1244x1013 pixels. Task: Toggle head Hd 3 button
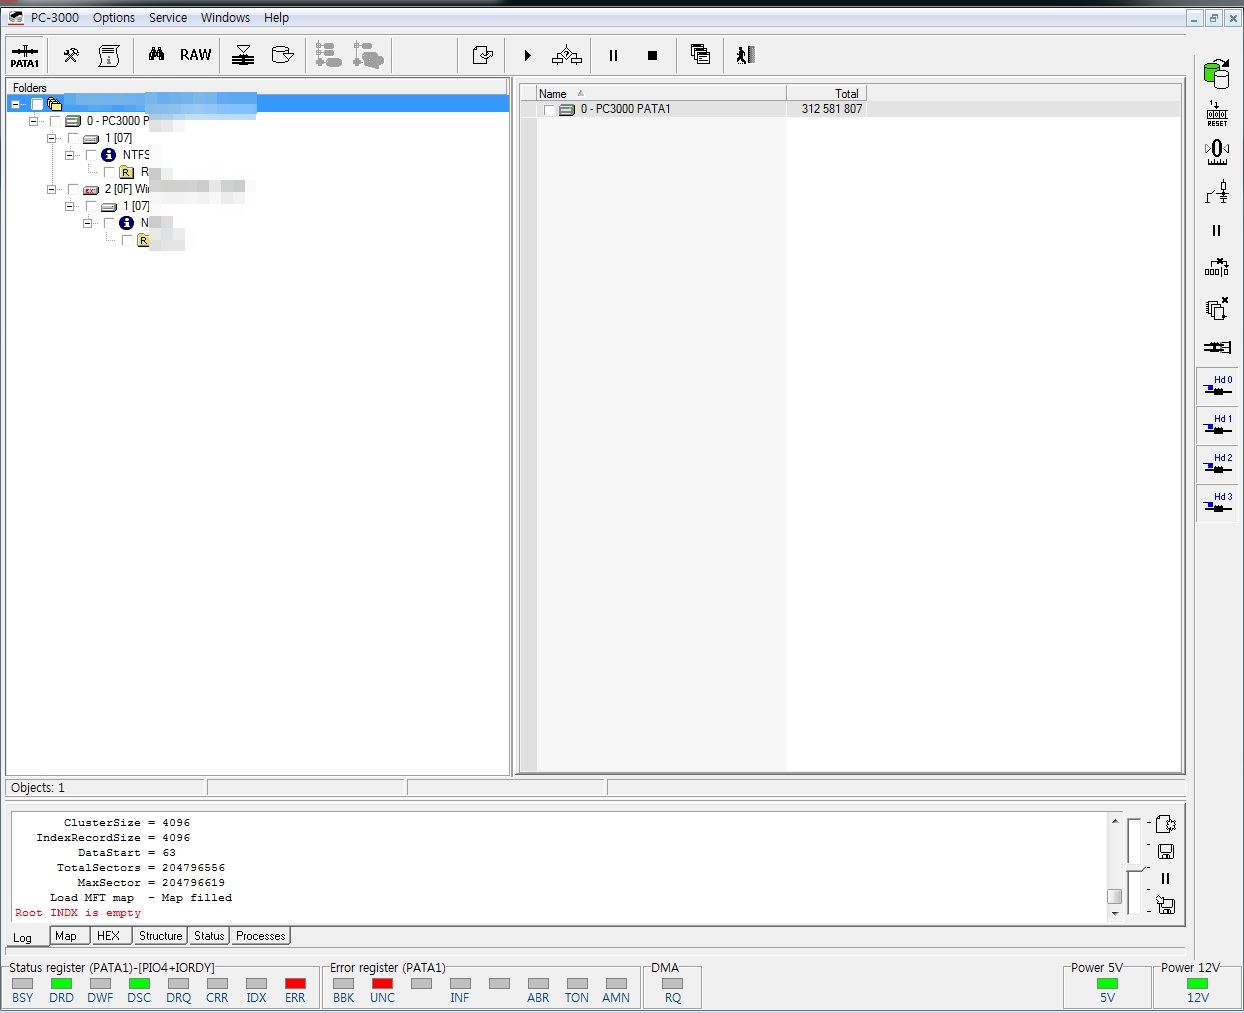(1217, 503)
